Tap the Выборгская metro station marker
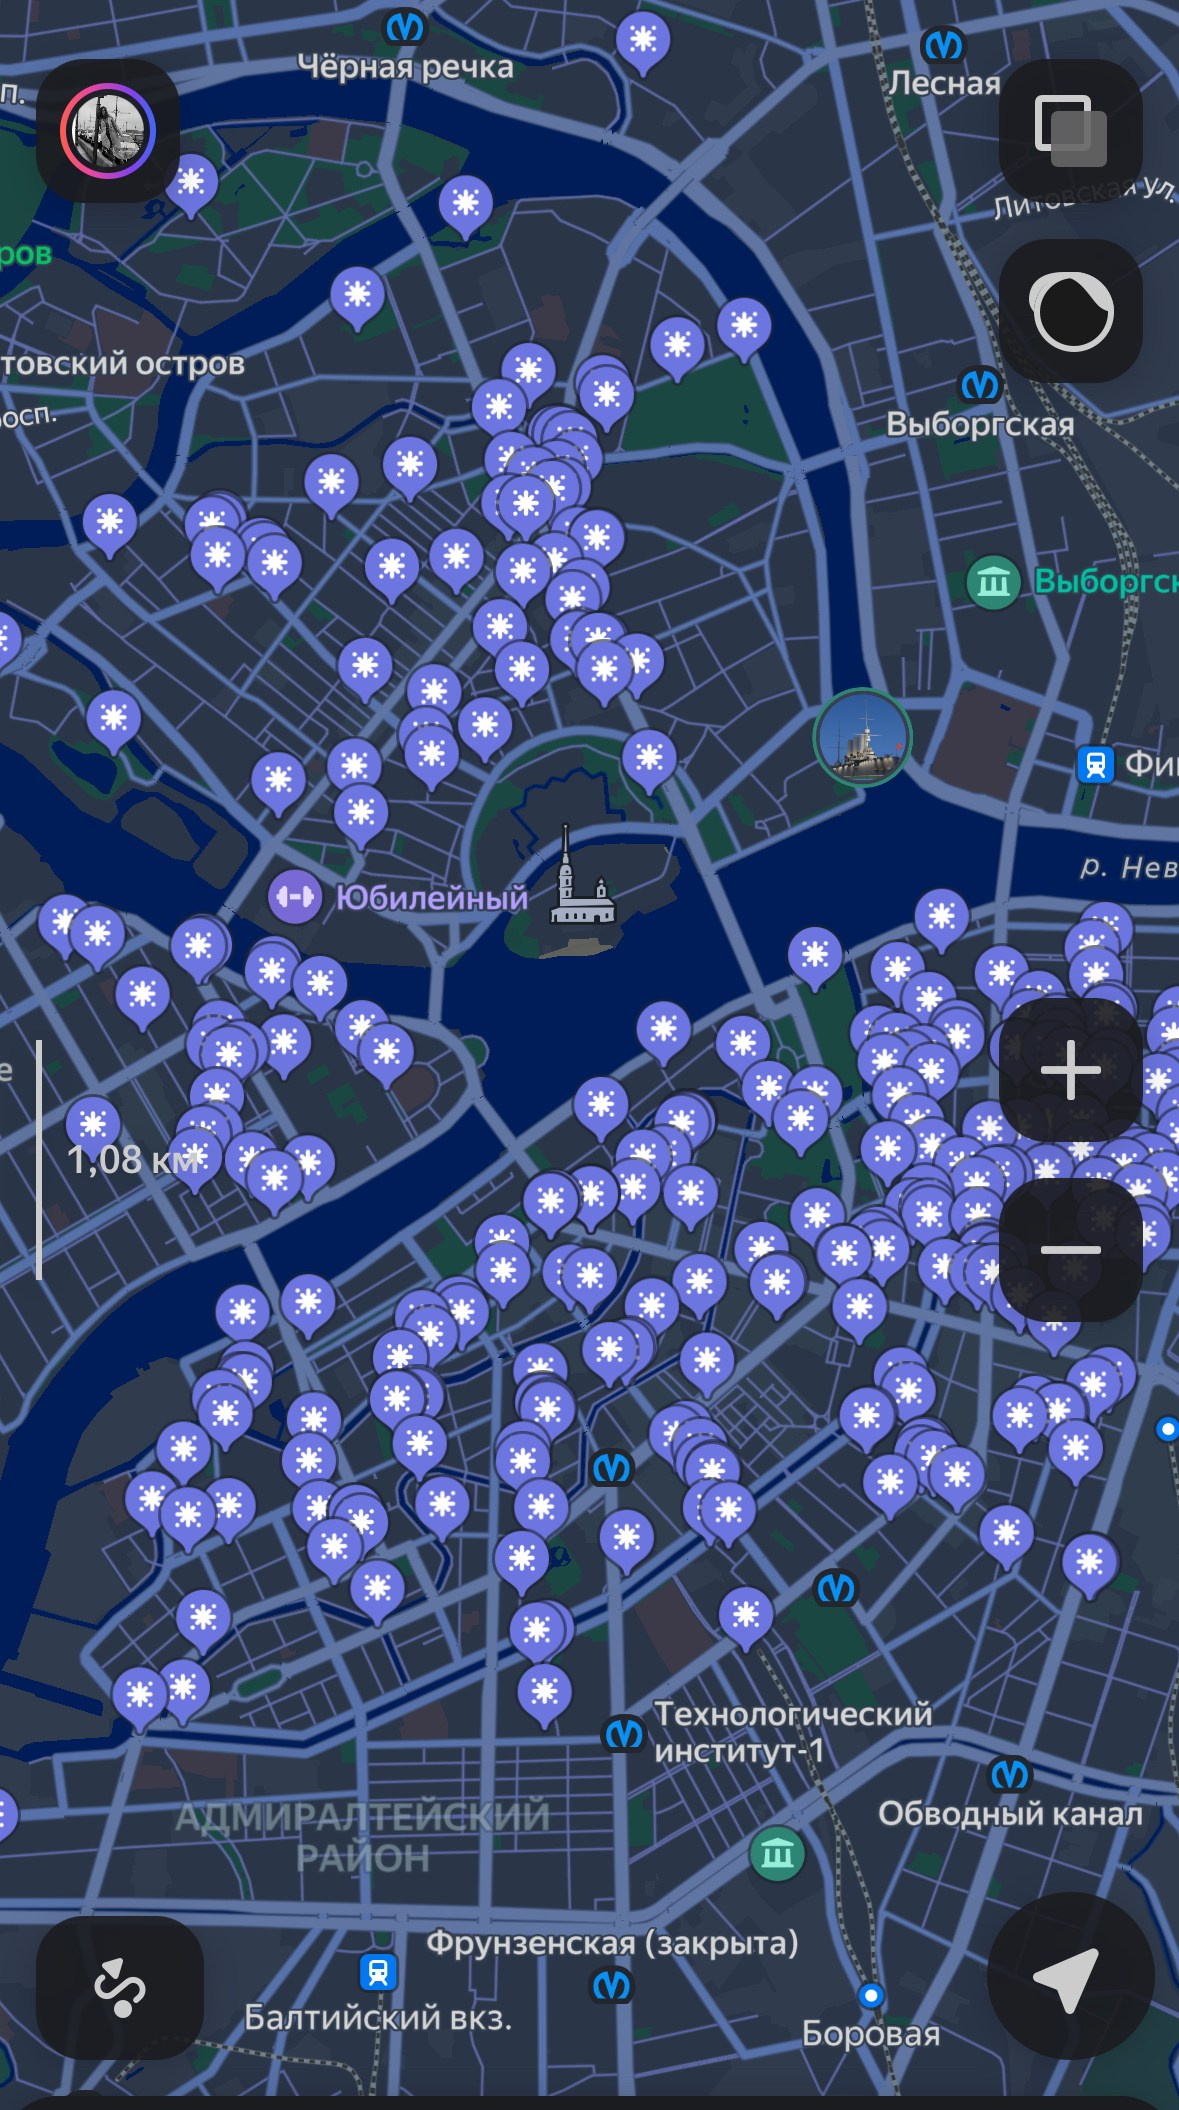The width and height of the screenshot is (1179, 2110). pyautogui.click(x=981, y=386)
